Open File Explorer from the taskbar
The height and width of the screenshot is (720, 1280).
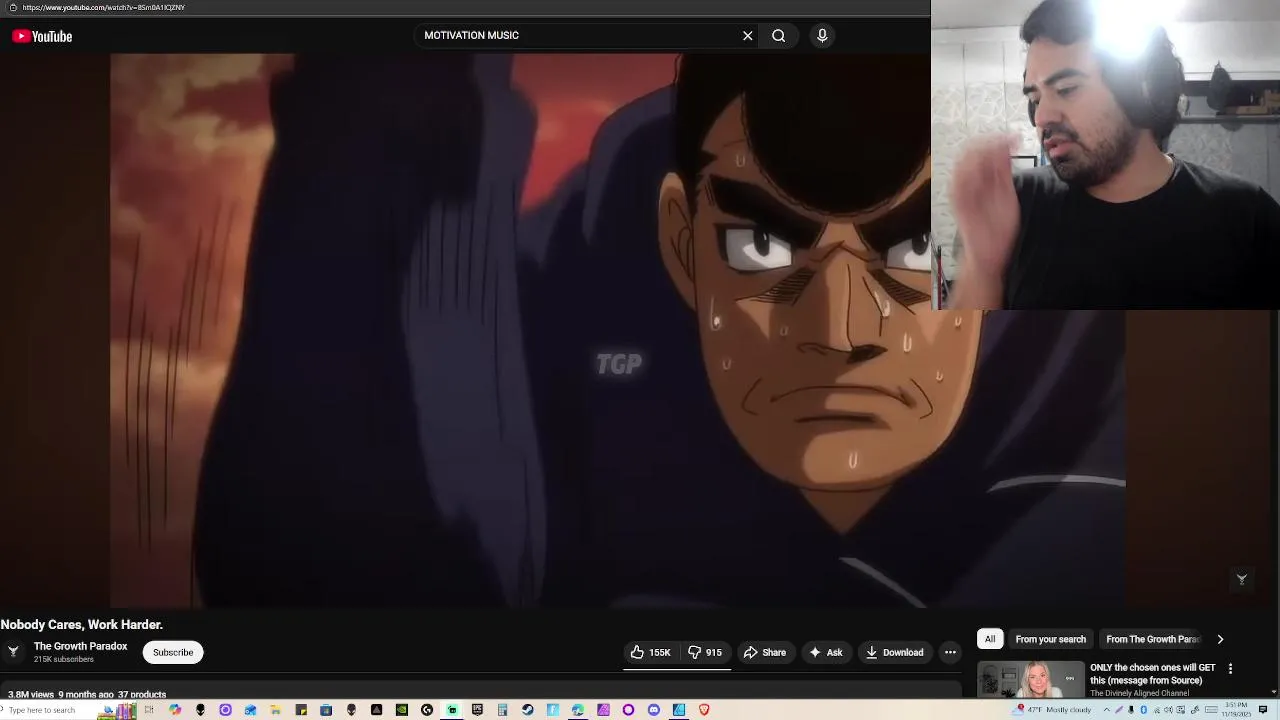(275, 710)
